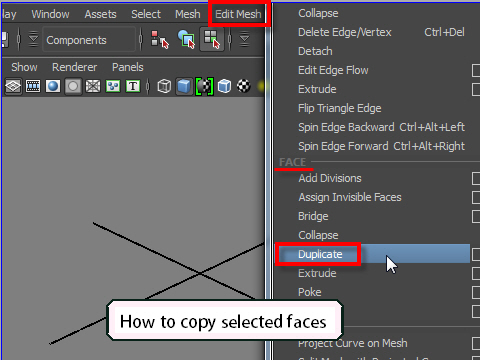480x360 pixels.
Task: Click the blue sphere icon in panel toolbar
Action: pos(53,86)
